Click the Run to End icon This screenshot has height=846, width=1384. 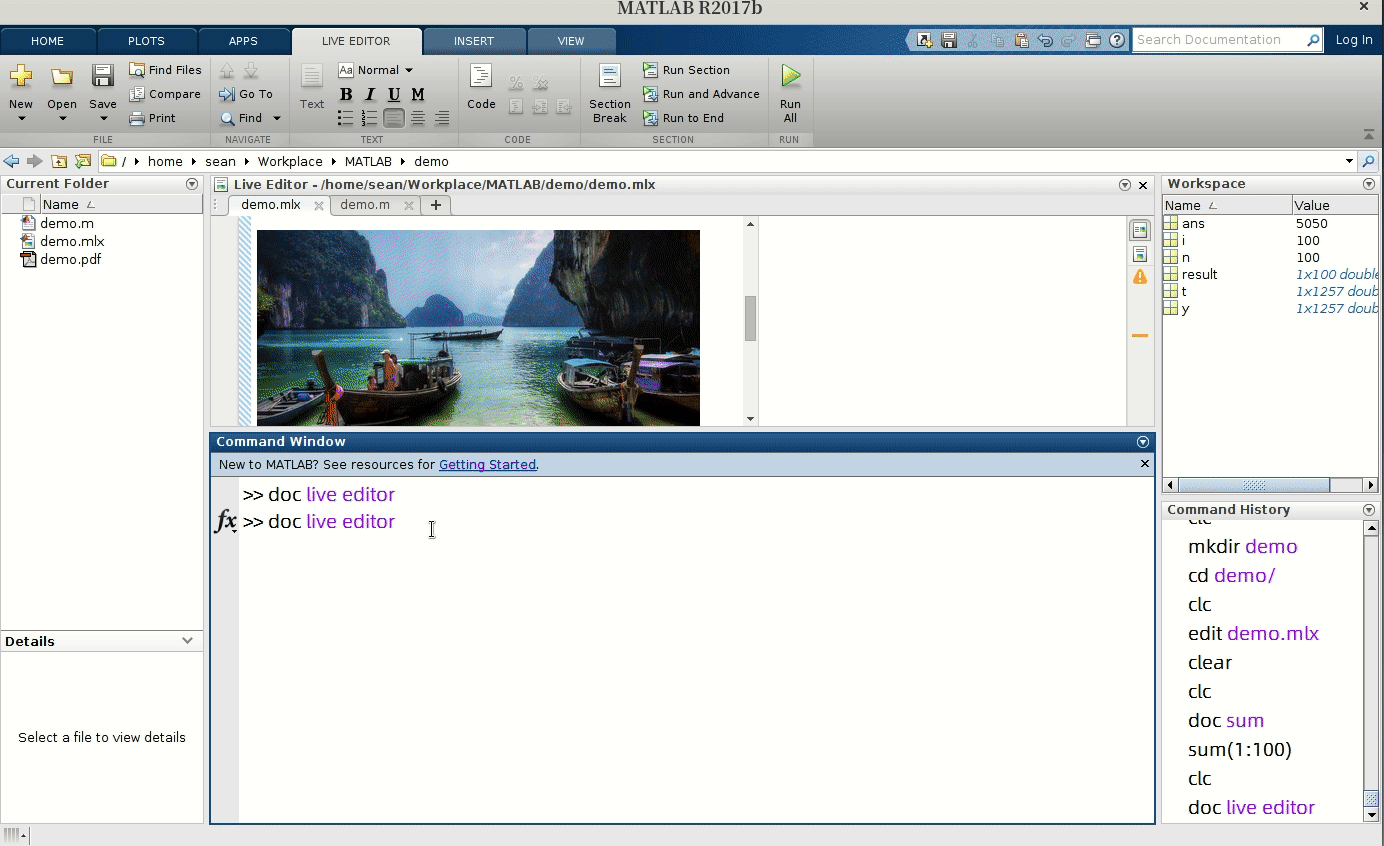651,118
